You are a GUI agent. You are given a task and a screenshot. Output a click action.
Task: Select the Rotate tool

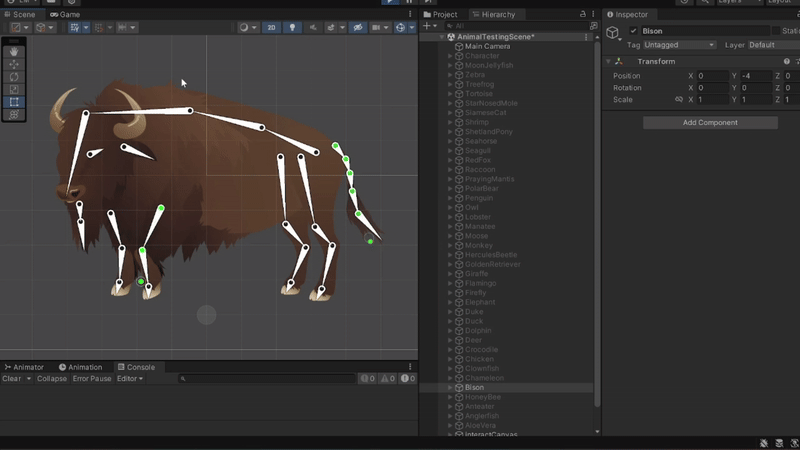click(14, 77)
